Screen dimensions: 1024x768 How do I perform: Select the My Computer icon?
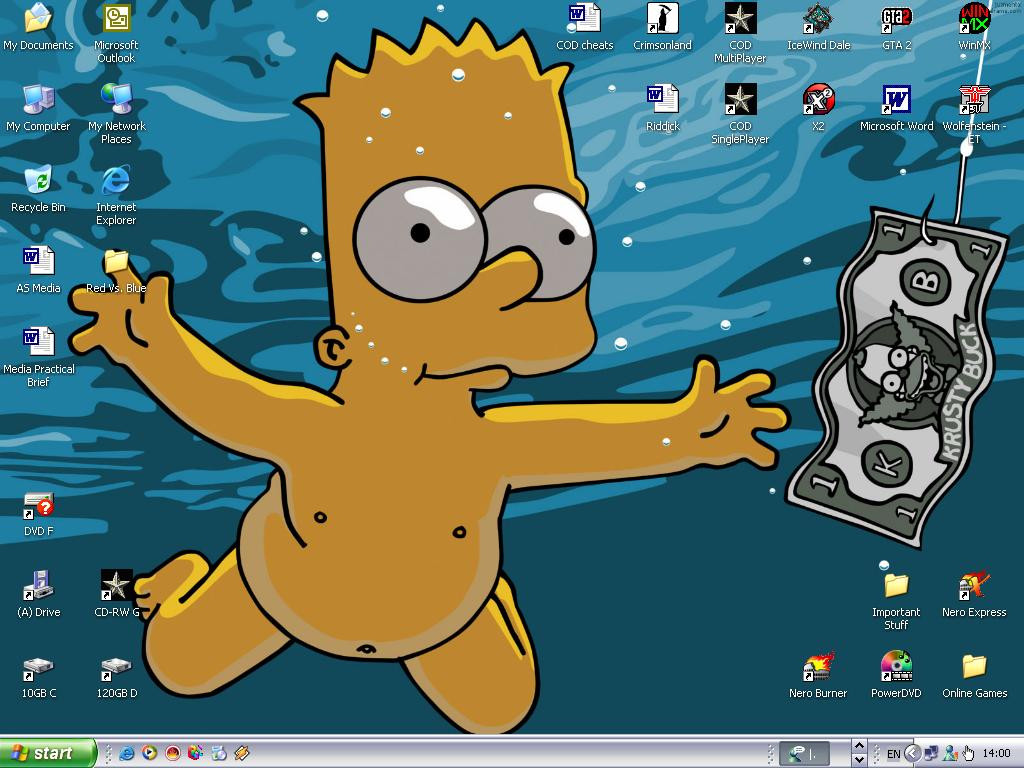38,108
